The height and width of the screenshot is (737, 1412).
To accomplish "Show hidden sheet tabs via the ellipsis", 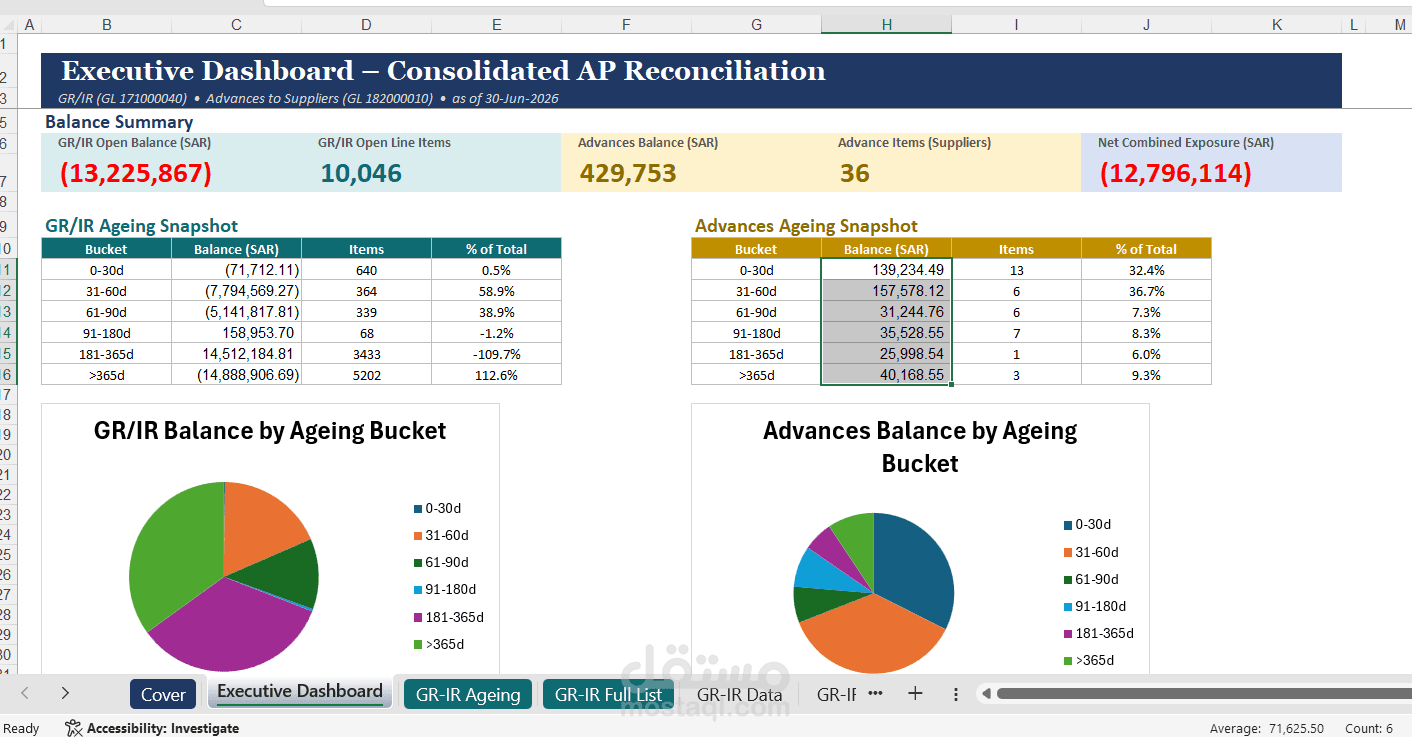I will (x=875, y=693).
